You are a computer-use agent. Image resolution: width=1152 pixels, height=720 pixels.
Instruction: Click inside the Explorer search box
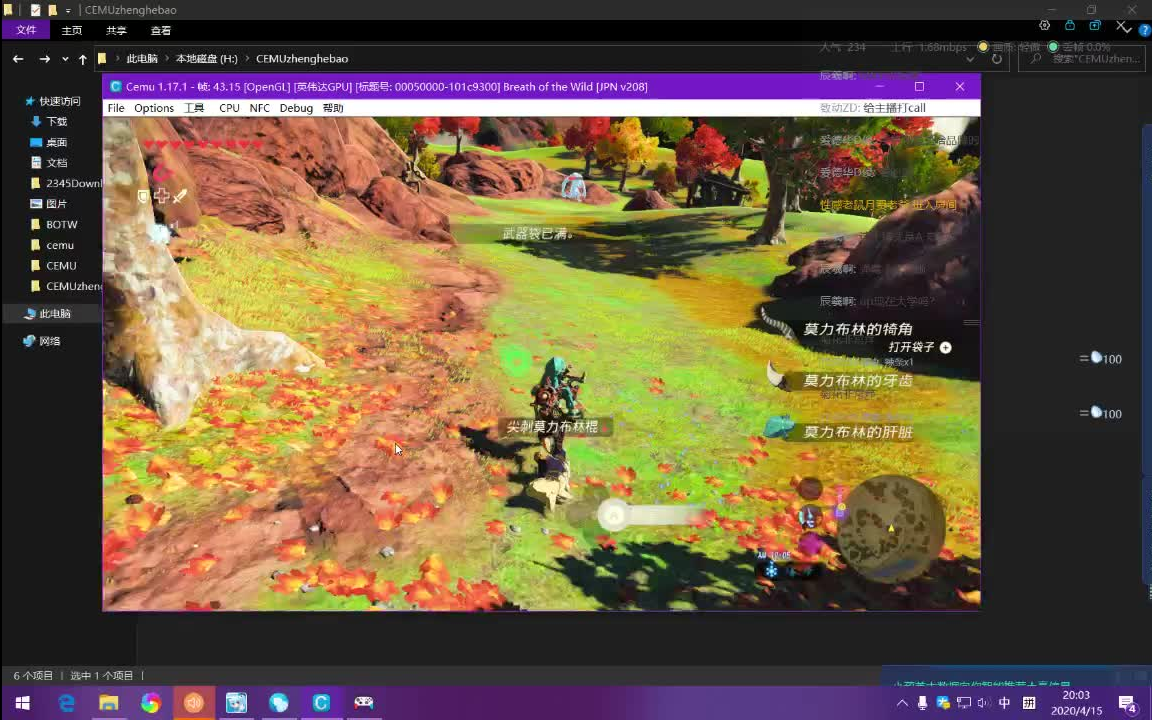click(1085, 59)
